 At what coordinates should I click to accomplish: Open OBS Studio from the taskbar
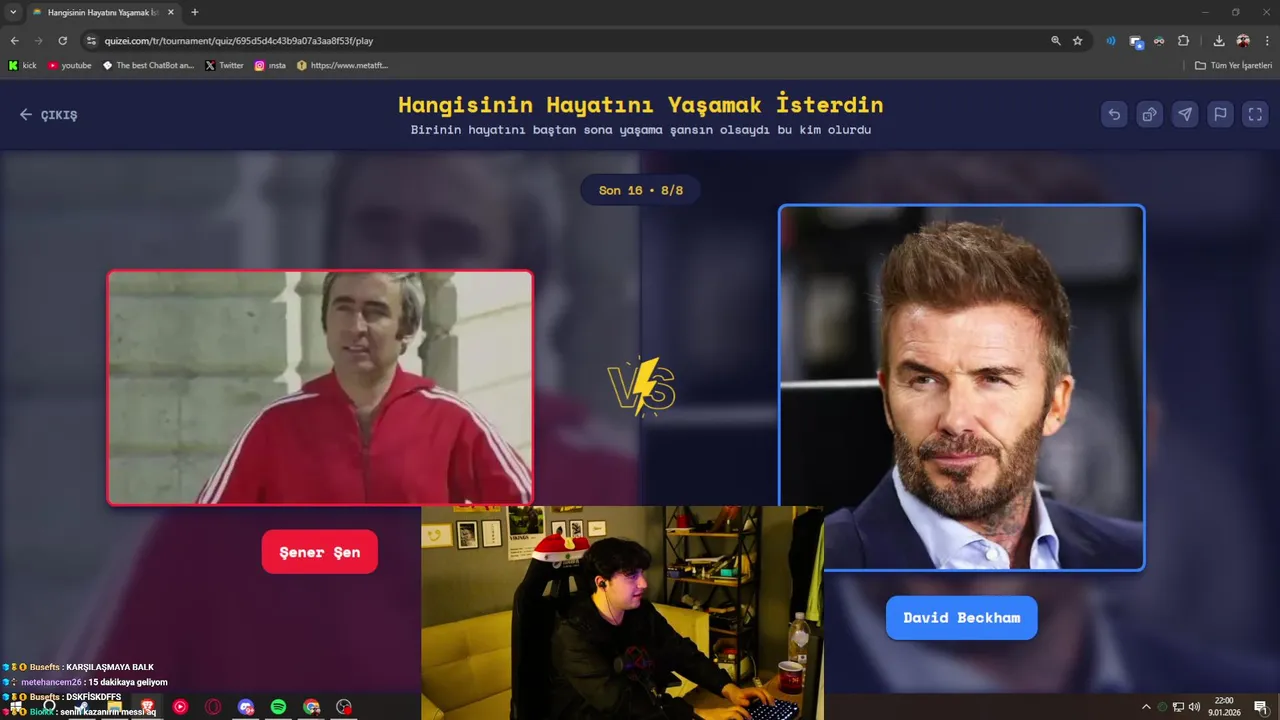coord(345,707)
